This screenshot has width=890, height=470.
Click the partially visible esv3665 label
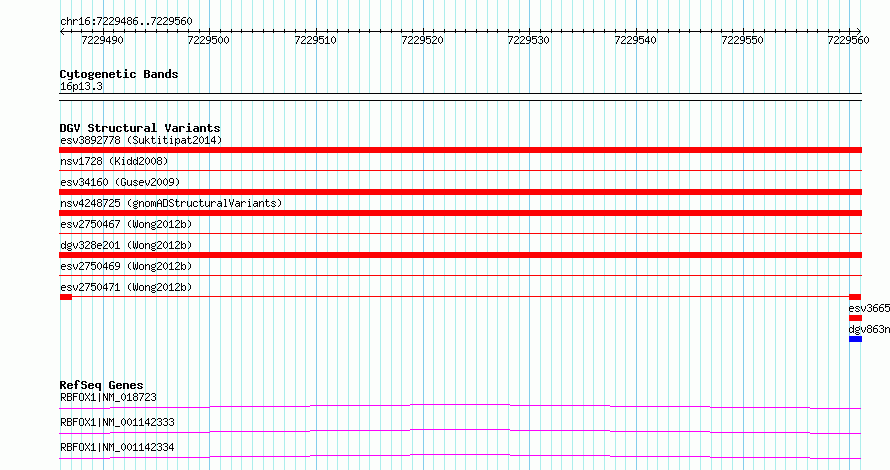coord(869,308)
